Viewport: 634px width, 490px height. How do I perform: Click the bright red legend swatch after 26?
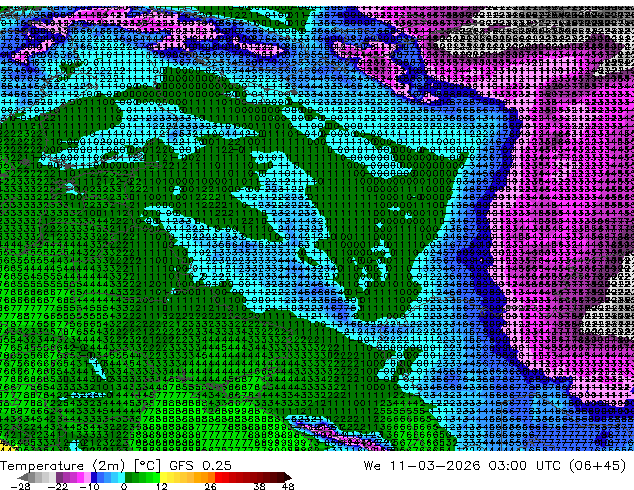tap(218, 477)
